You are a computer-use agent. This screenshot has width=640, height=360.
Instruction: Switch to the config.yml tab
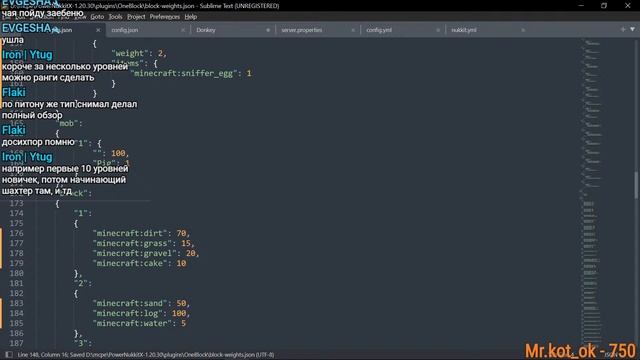(379, 30)
